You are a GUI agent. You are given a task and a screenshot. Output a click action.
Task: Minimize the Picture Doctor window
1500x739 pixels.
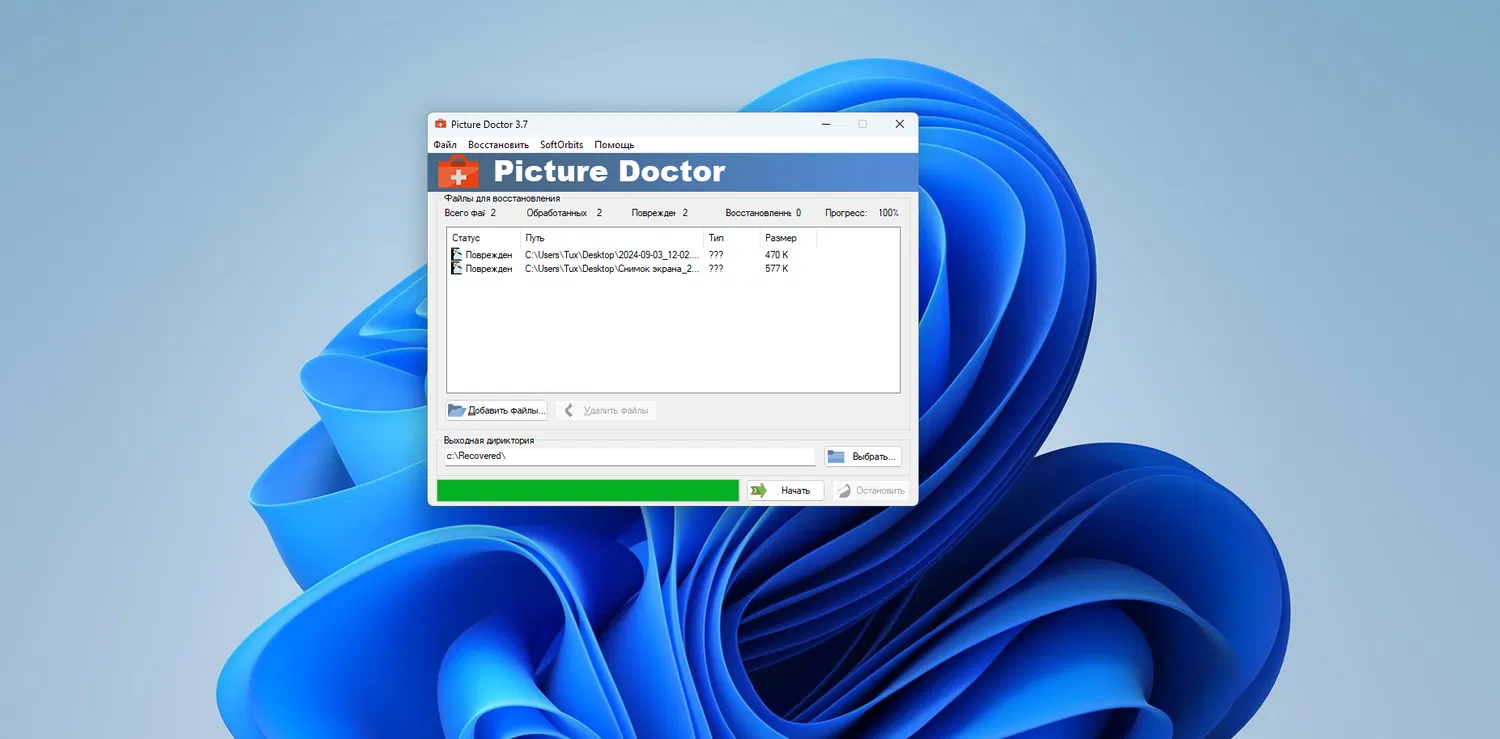(826, 124)
